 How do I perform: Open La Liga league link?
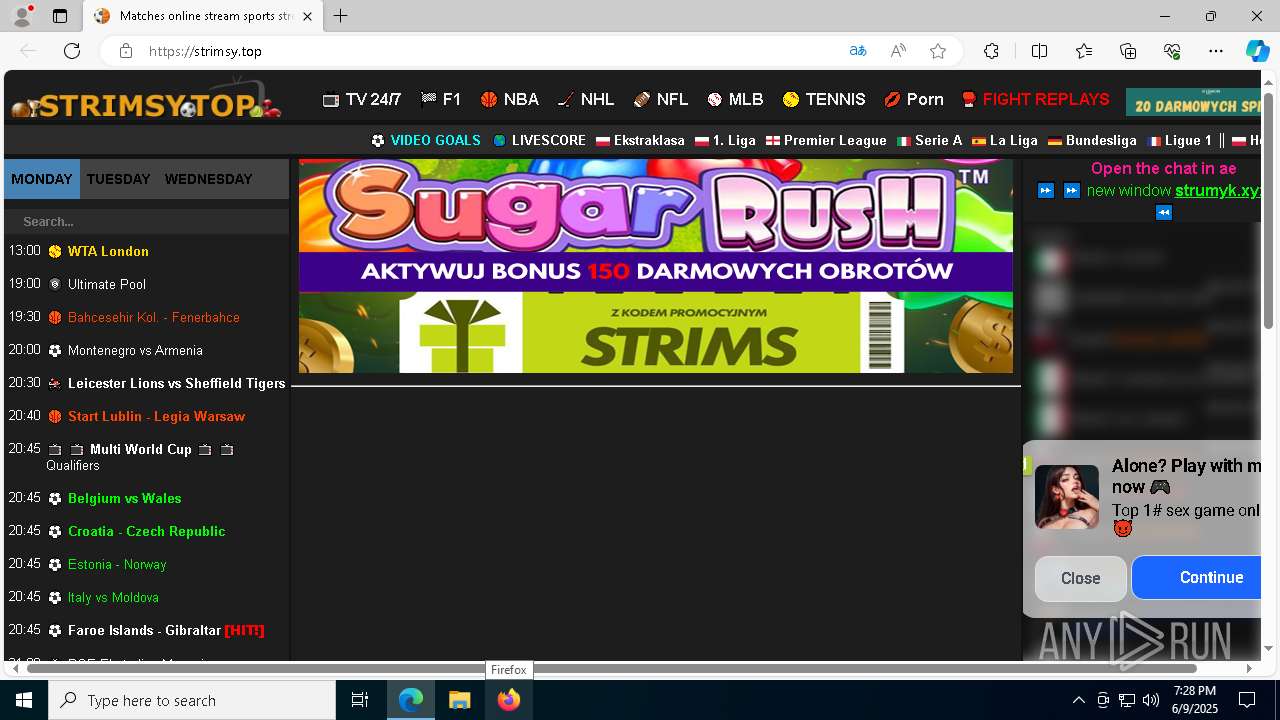click(x=1004, y=140)
